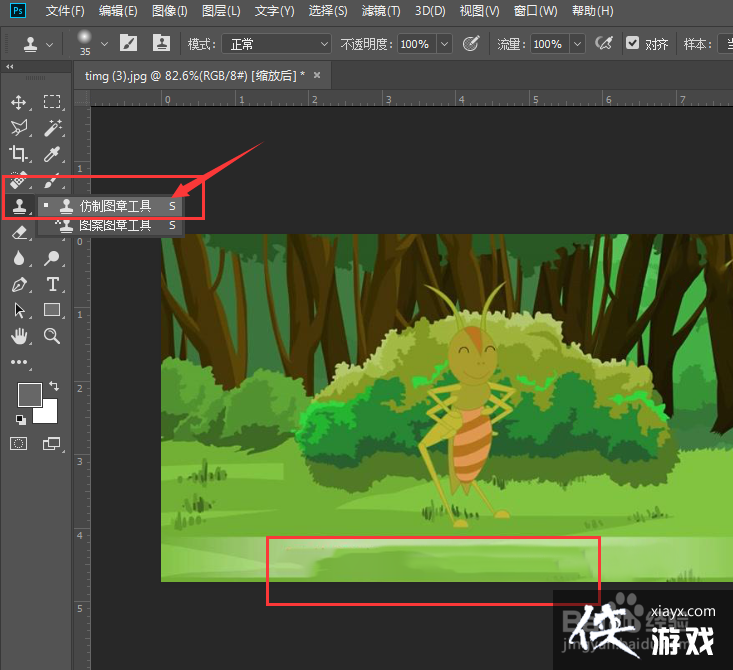Close the timg (3).jpg document tab
The width and height of the screenshot is (733, 670).
[317, 75]
